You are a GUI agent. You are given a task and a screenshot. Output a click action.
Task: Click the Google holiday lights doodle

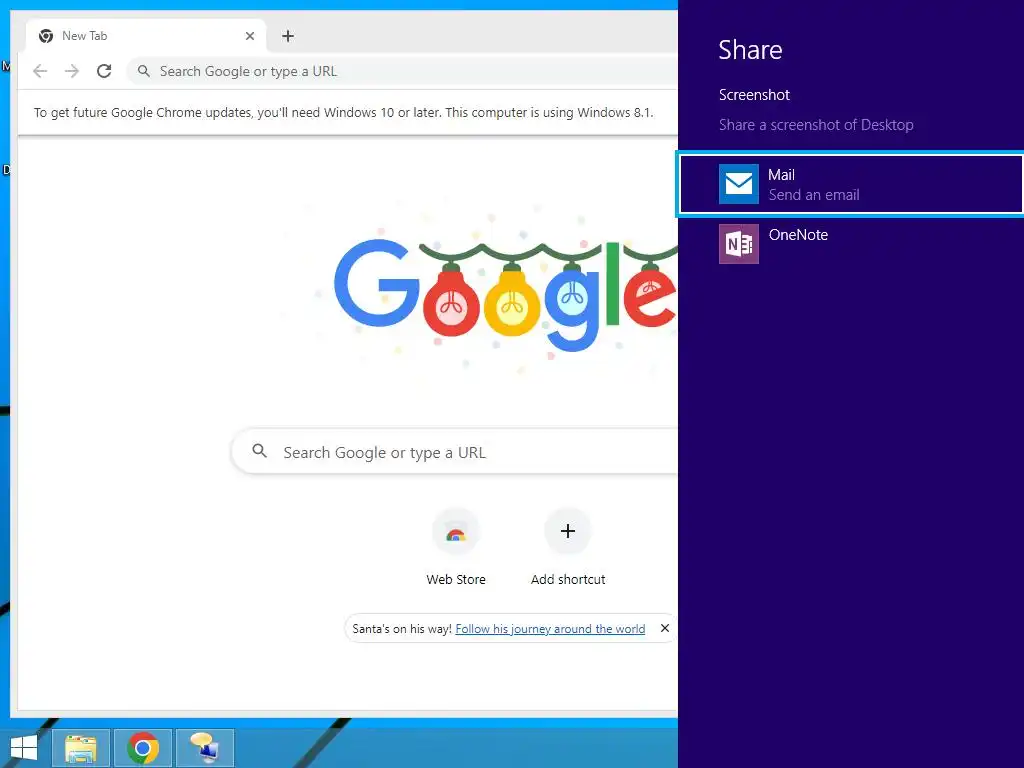[506, 293]
